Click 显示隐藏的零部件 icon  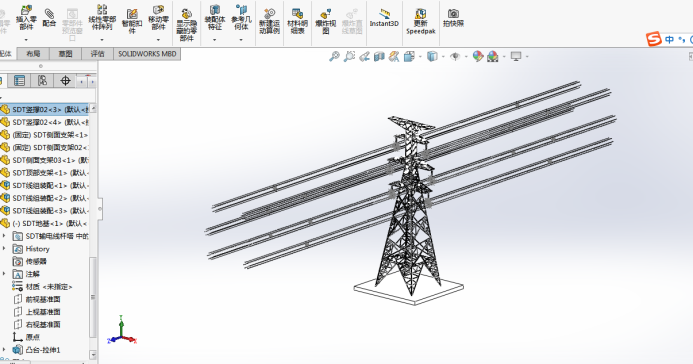(x=187, y=14)
